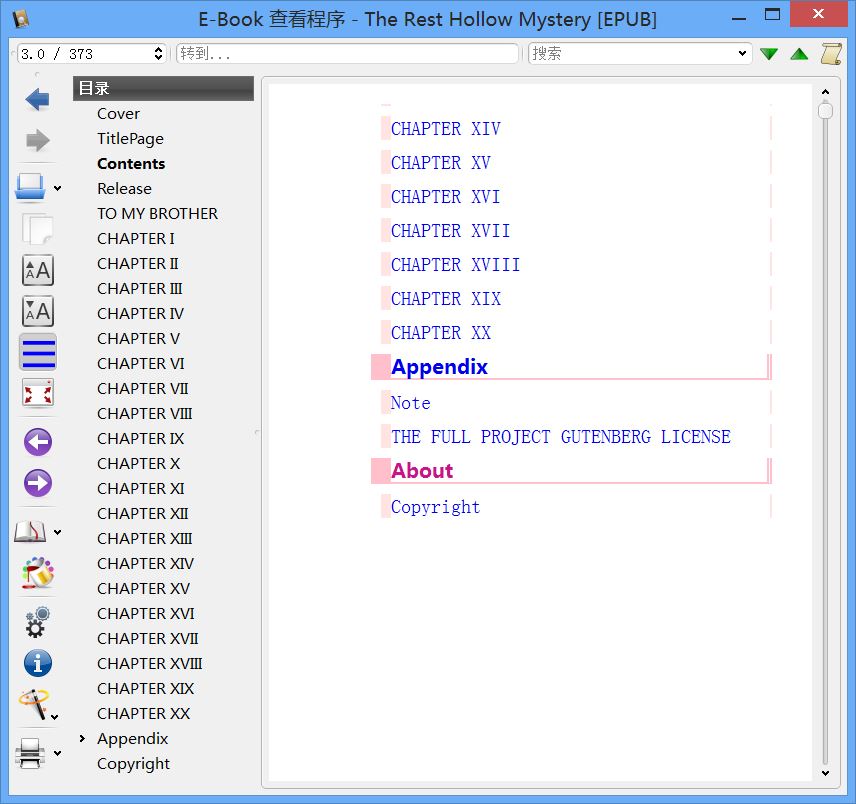Viewport: 856px width, 804px height.
Task: Open the search history dropdown
Action: [x=742, y=53]
